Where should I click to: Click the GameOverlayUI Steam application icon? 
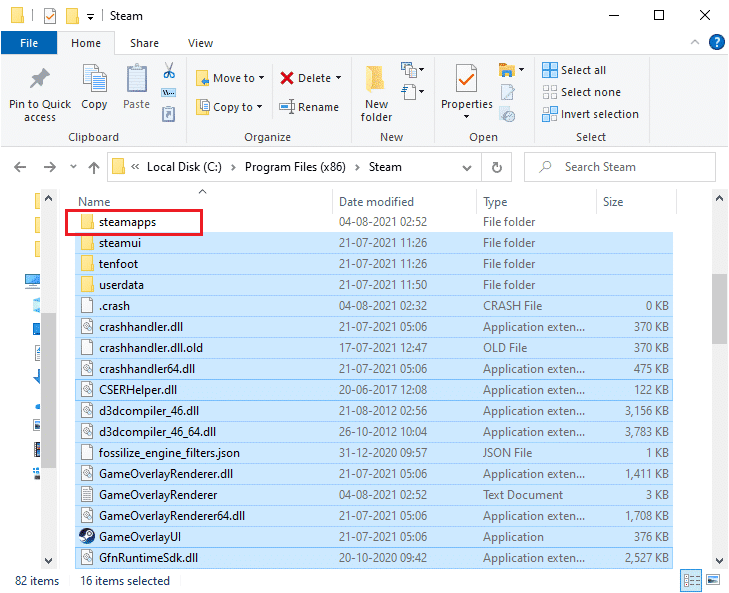[x=87, y=536]
